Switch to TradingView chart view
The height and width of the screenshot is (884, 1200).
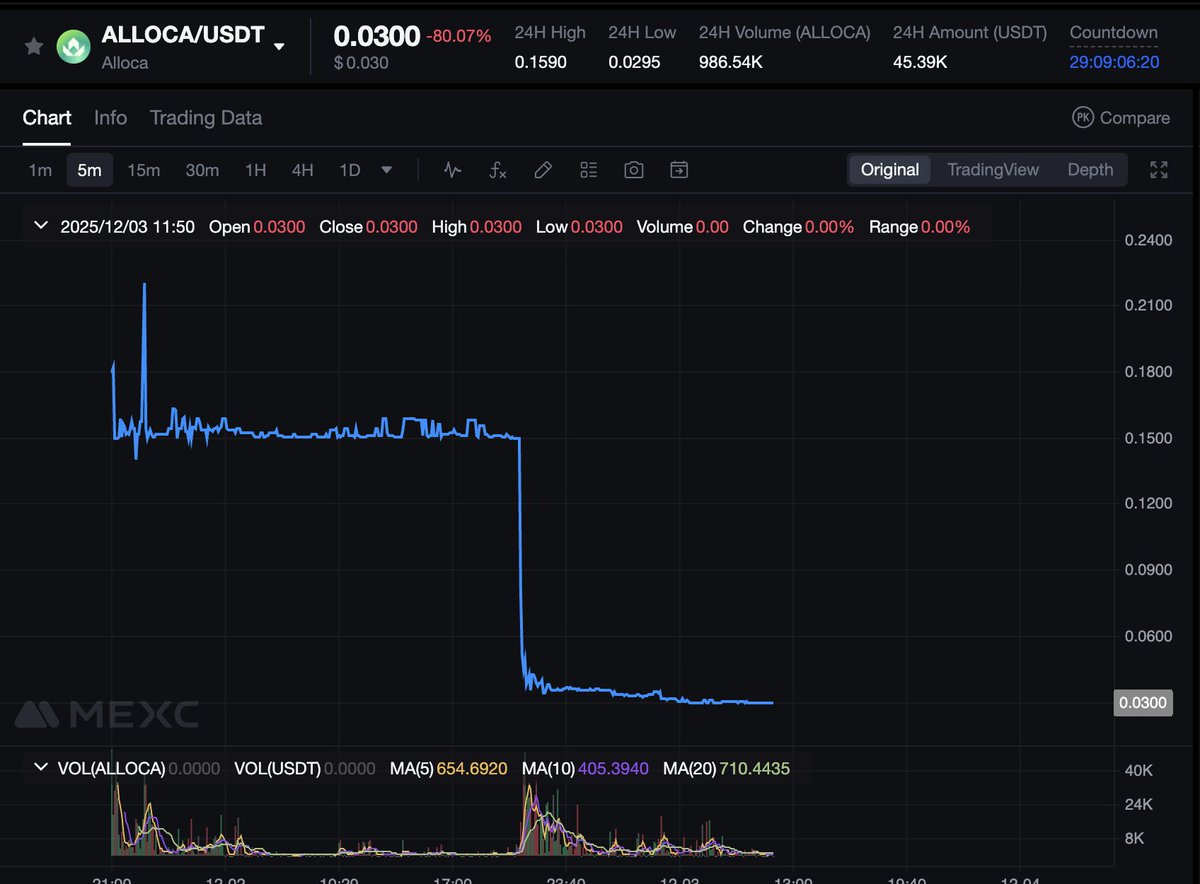tap(993, 170)
